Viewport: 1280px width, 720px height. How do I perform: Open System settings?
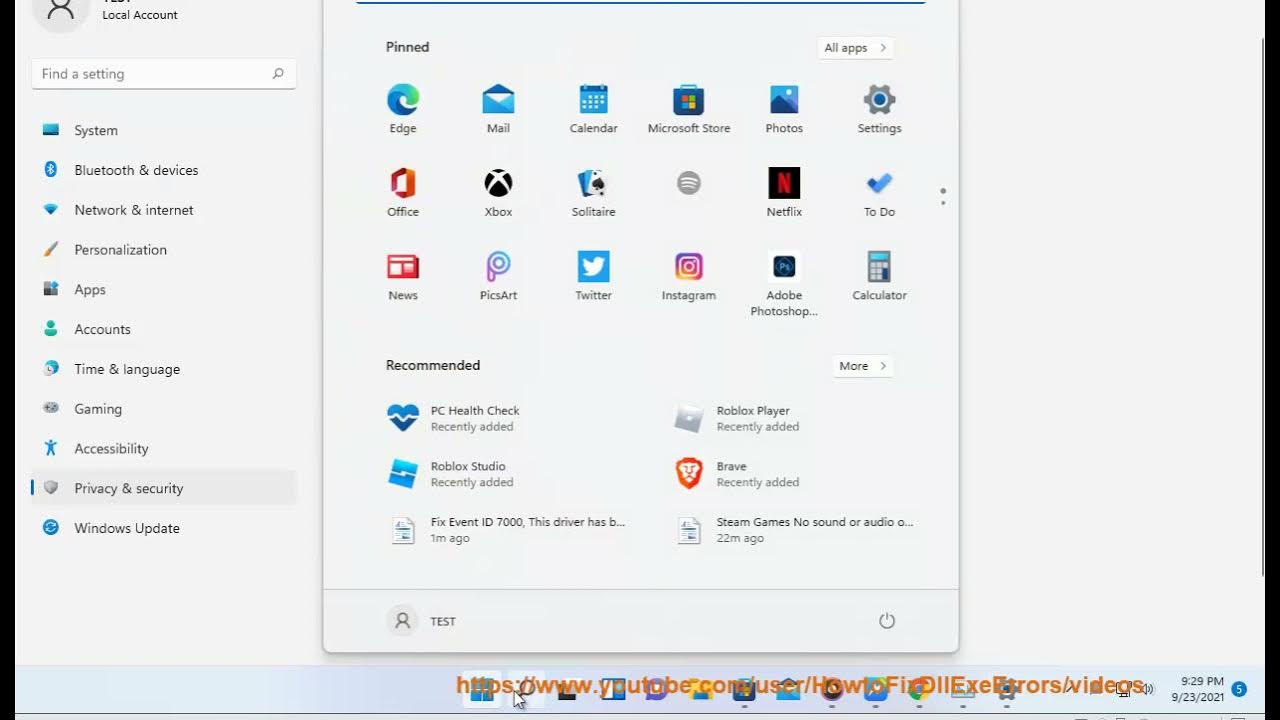(164, 130)
